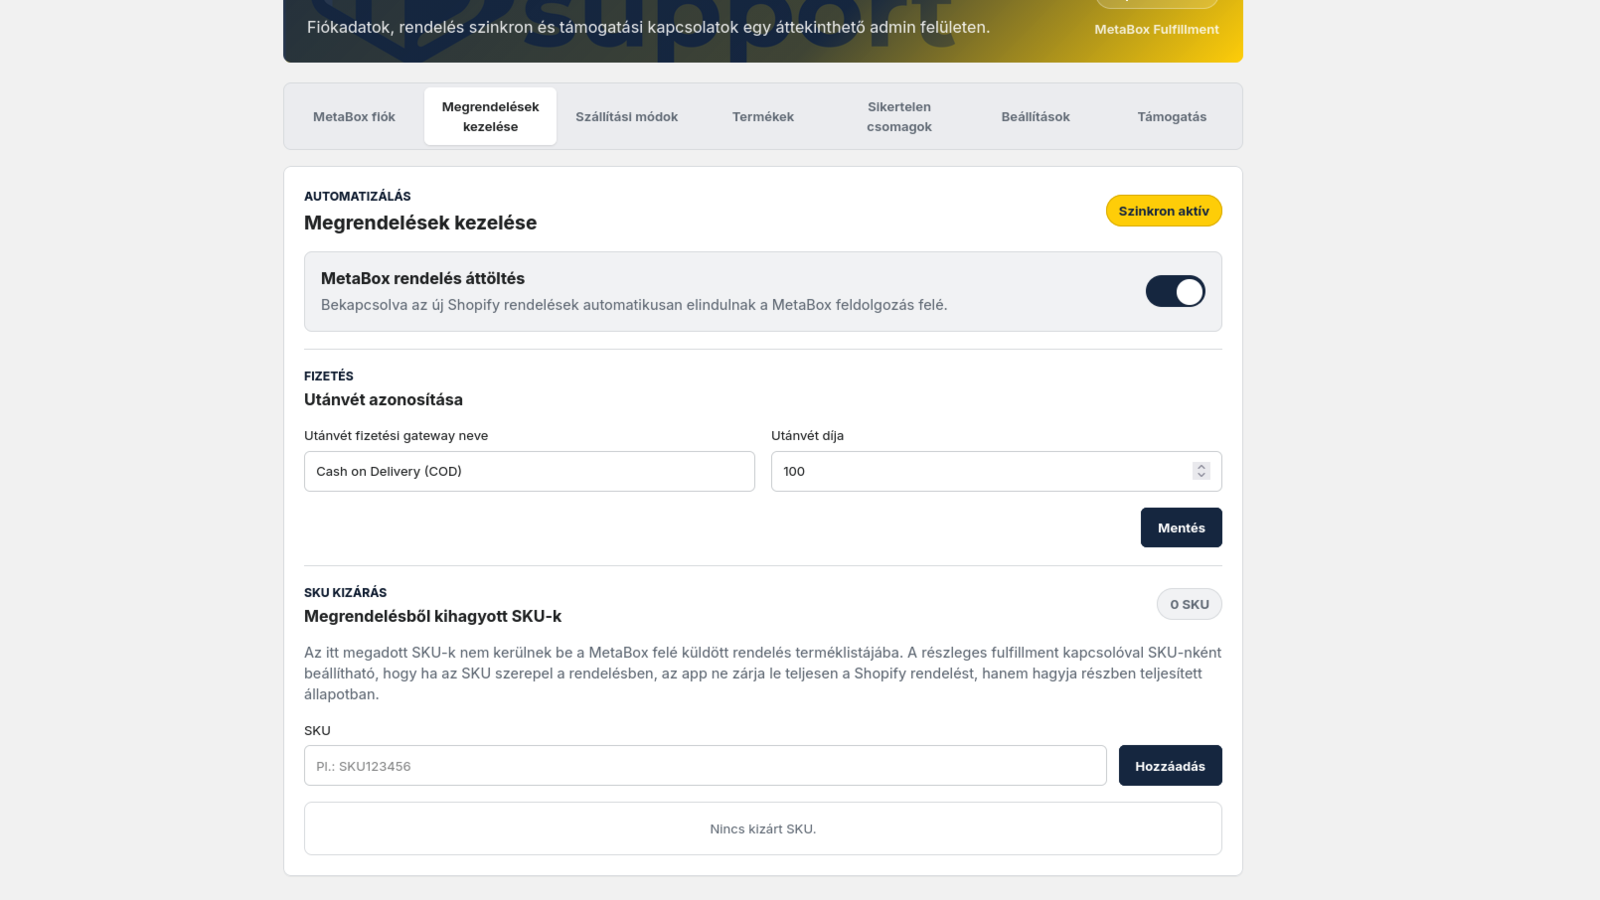Image resolution: width=1600 pixels, height=900 pixels.
Task: Focus the SKU input with placeholder SKU123456
Action: (x=705, y=766)
